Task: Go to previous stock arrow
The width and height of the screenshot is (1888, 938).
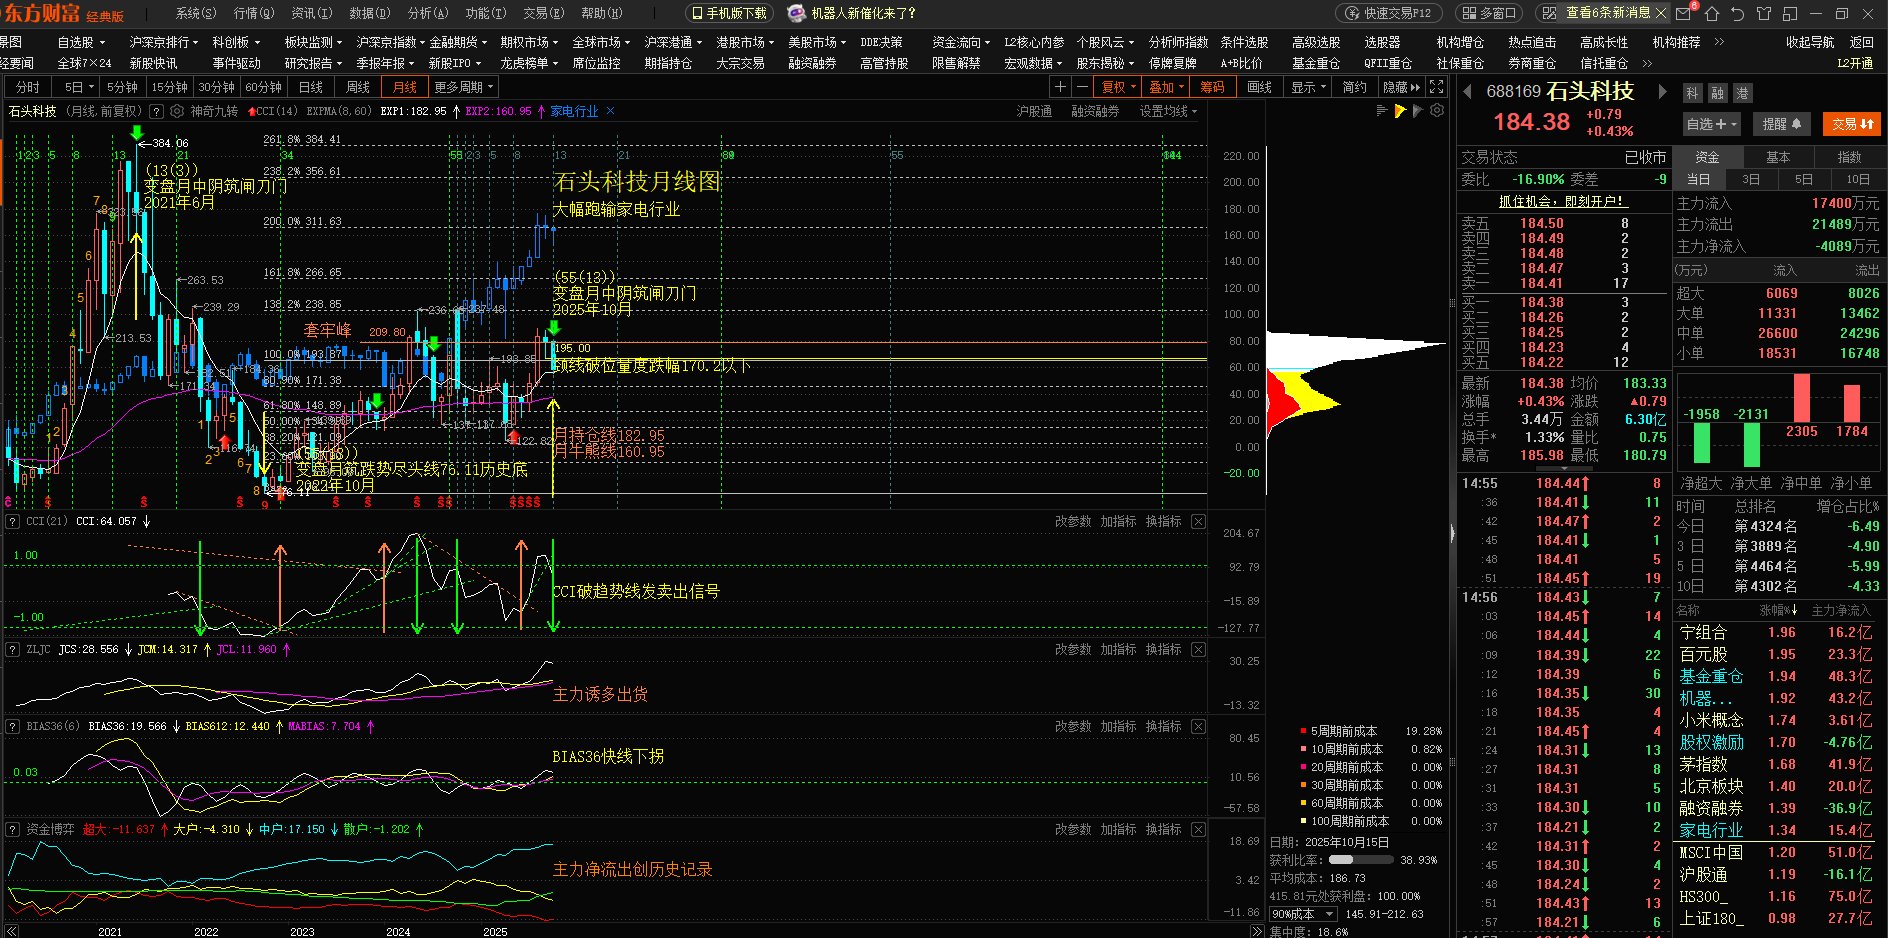Action: coord(1468,91)
